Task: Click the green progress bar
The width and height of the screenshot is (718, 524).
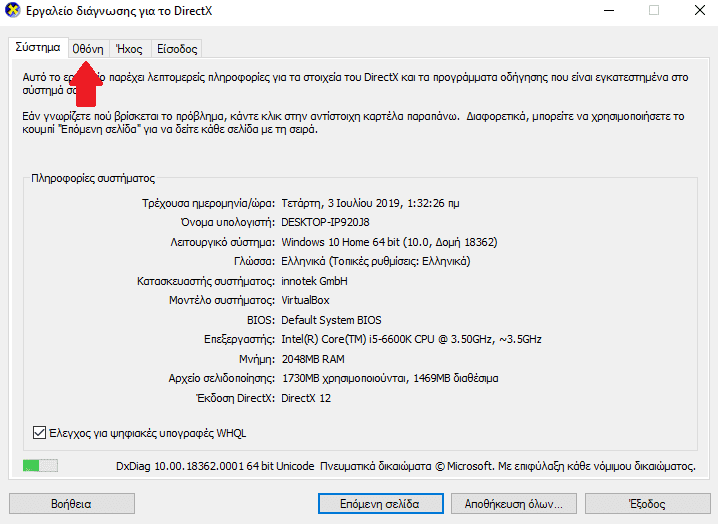Action: point(40,466)
